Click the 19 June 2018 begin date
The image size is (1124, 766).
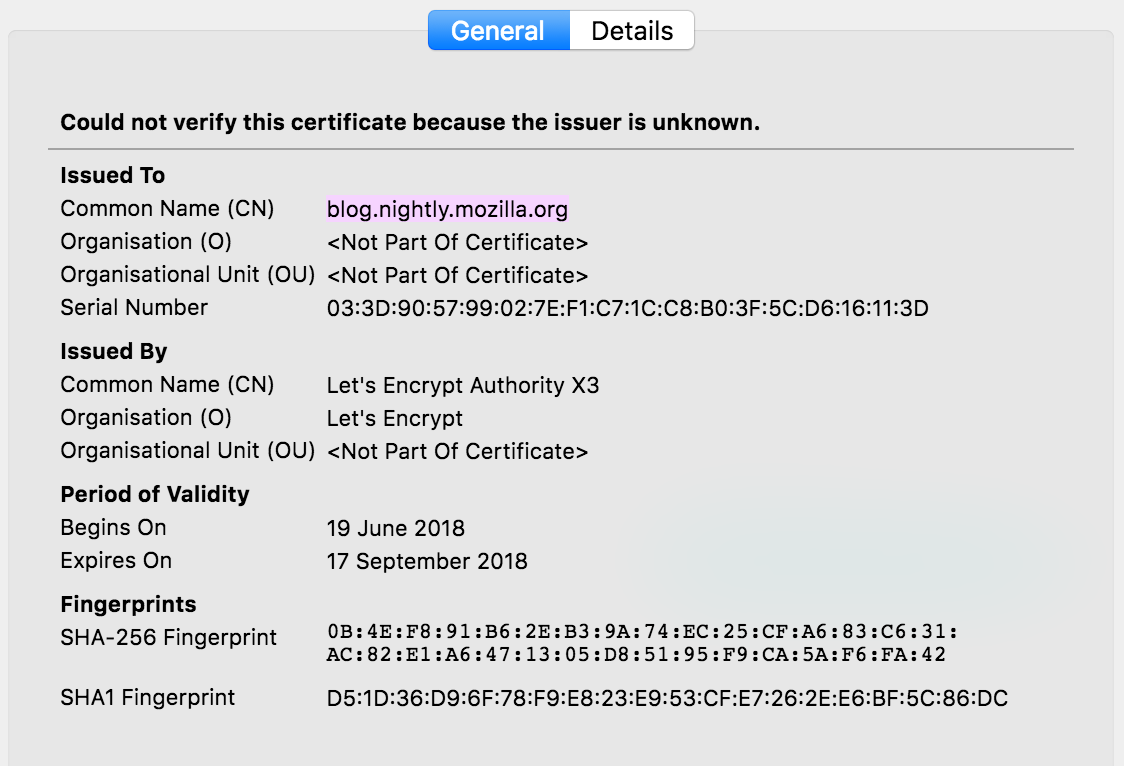click(396, 528)
